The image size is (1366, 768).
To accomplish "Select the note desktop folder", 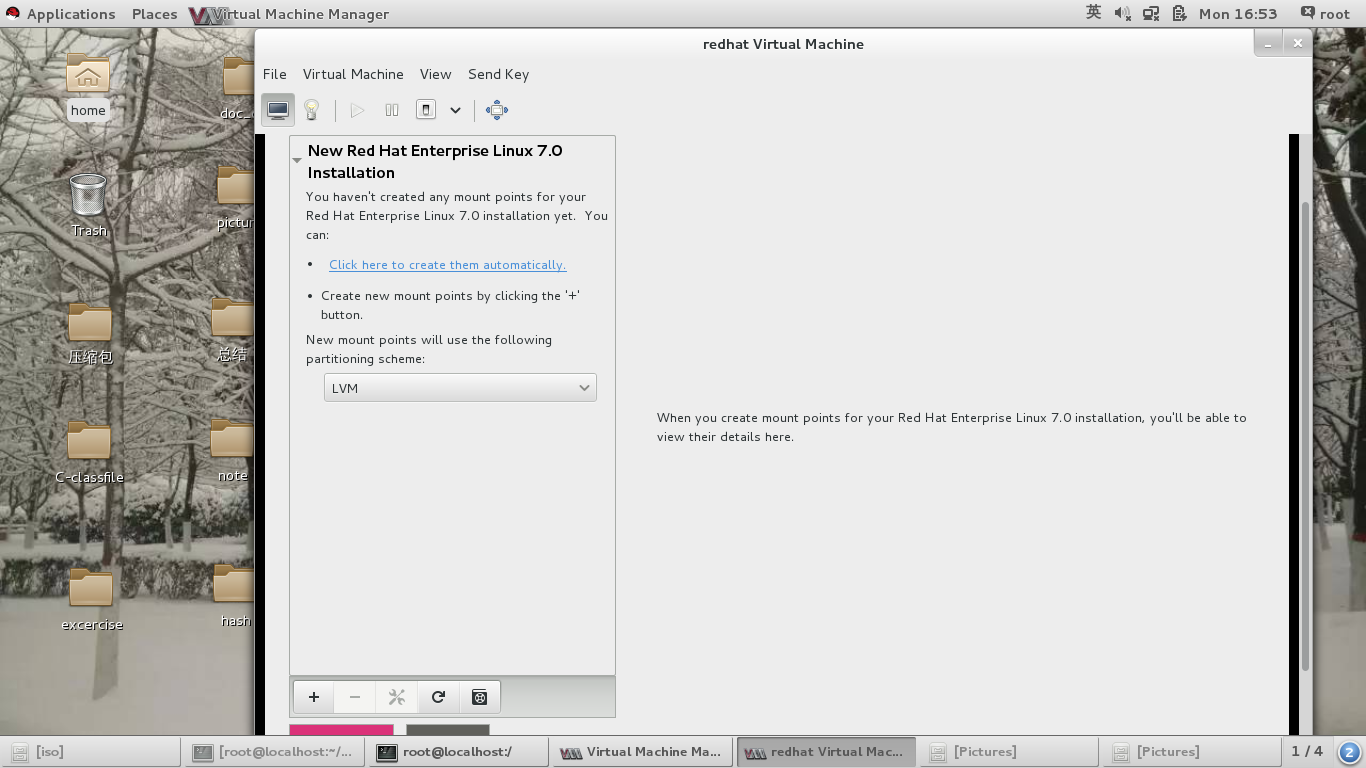I will (x=233, y=452).
